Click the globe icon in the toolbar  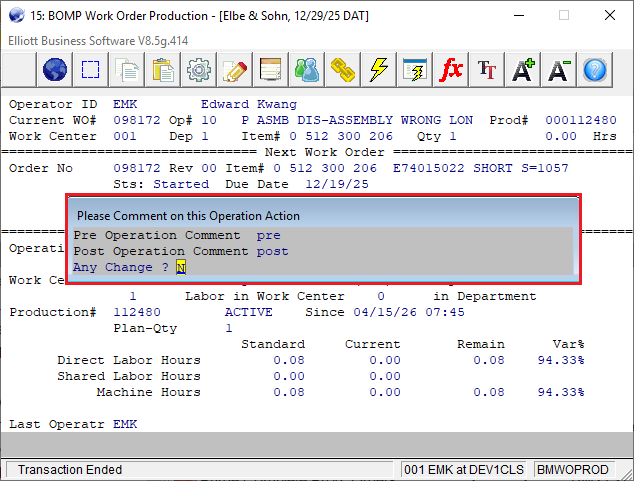[x=56, y=70]
